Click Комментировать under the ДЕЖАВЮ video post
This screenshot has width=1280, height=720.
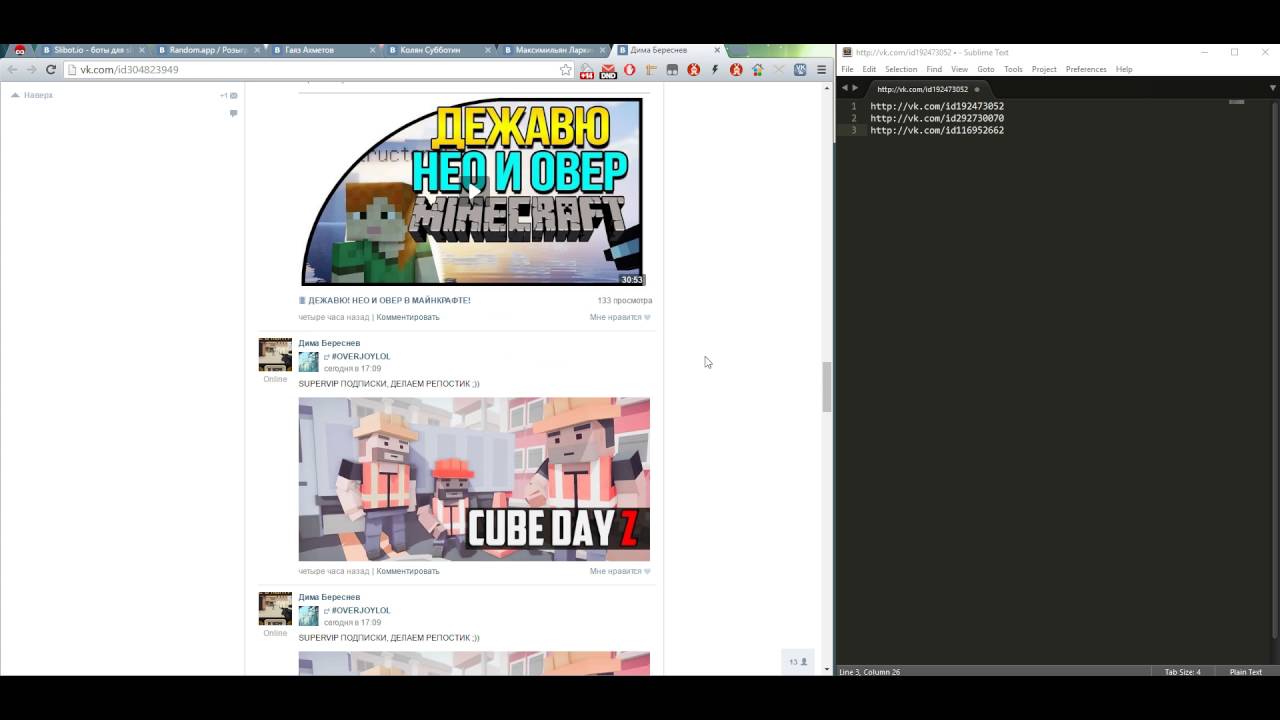pos(407,317)
